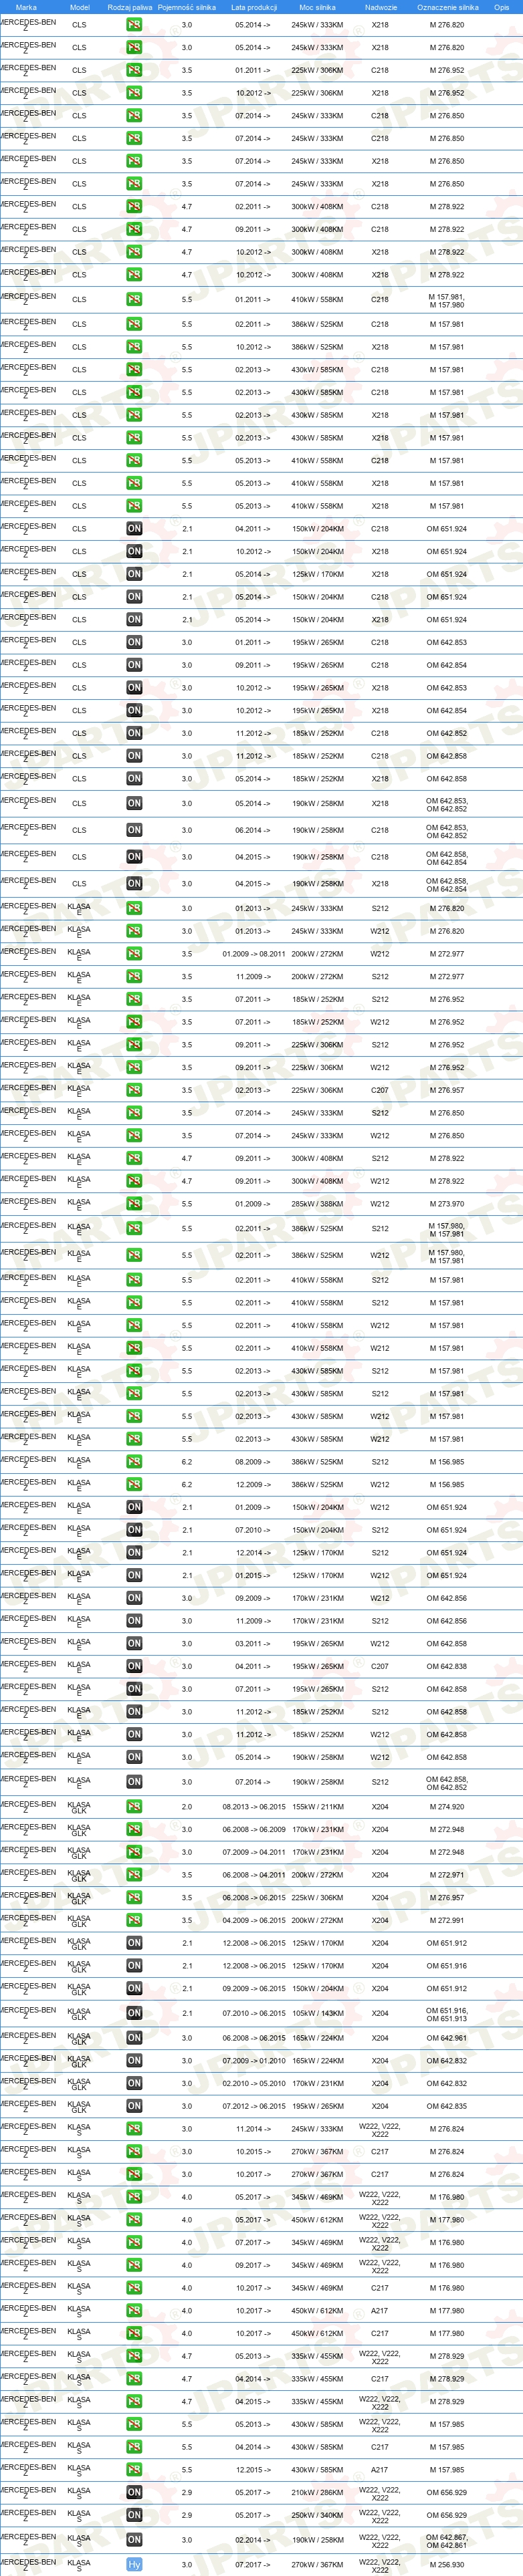Click the power value '250kW / 340KM'
Screen dimensions: 523x2576
[317, 2515]
